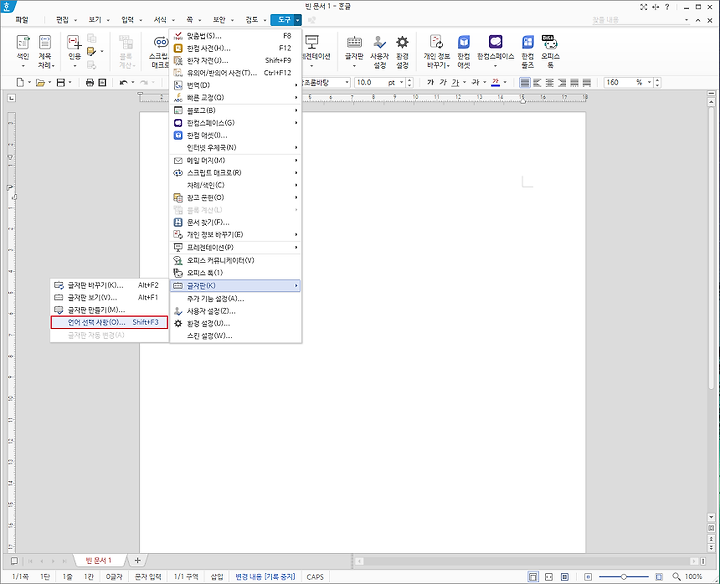Apply italic with the slanted 가 icon

point(443,82)
